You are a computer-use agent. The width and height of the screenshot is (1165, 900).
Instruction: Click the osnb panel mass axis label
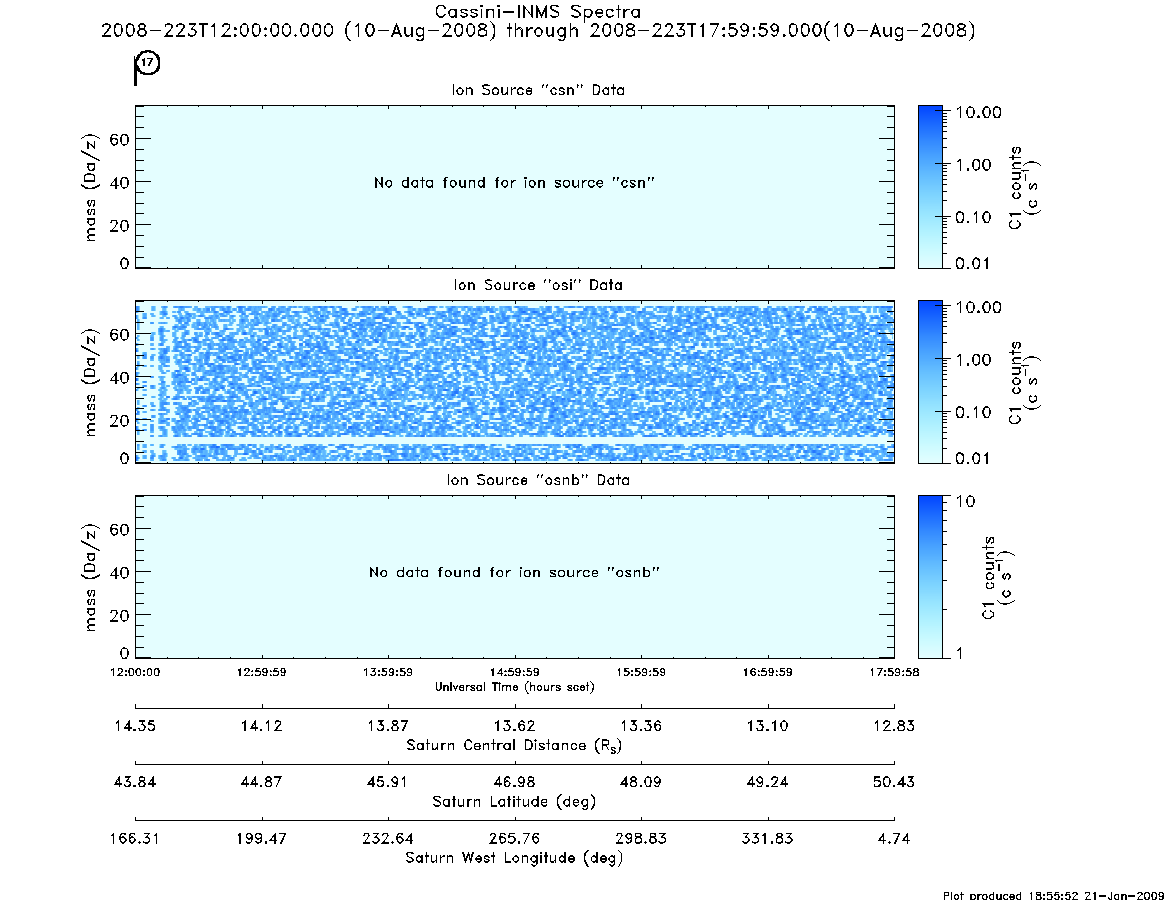point(91,577)
